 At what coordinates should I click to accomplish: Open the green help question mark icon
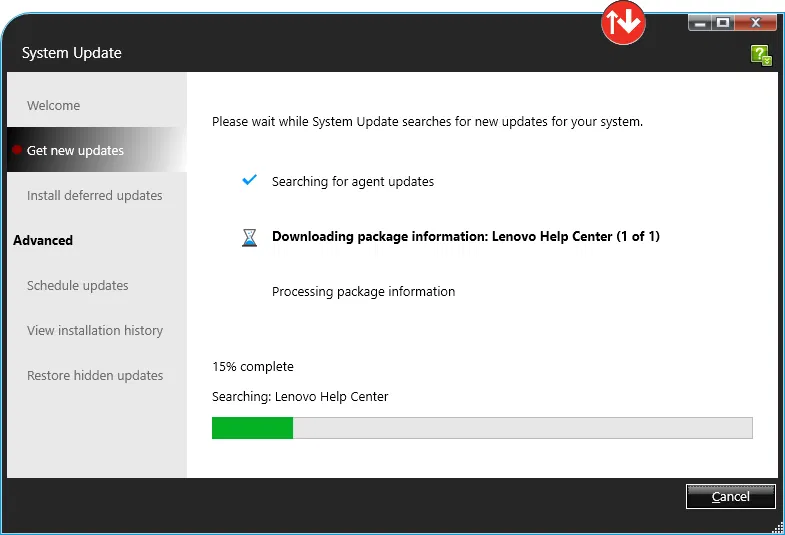point(761,55)
